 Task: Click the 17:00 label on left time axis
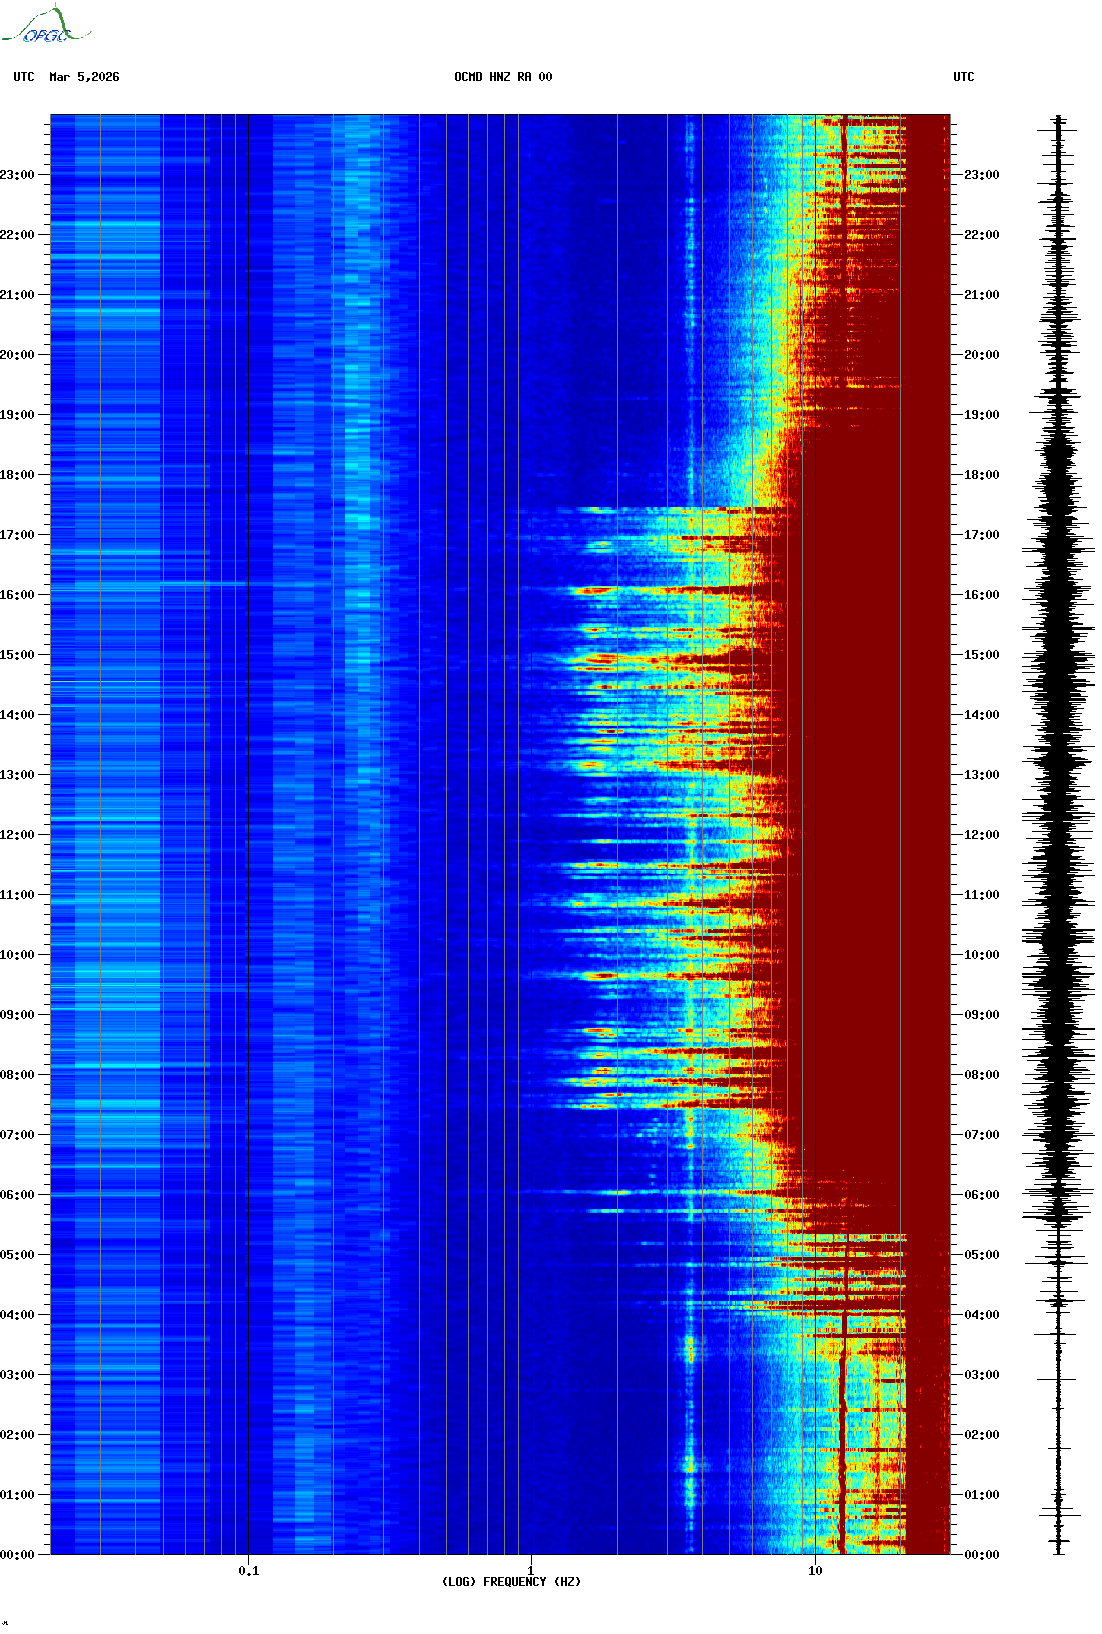point(17,535)
